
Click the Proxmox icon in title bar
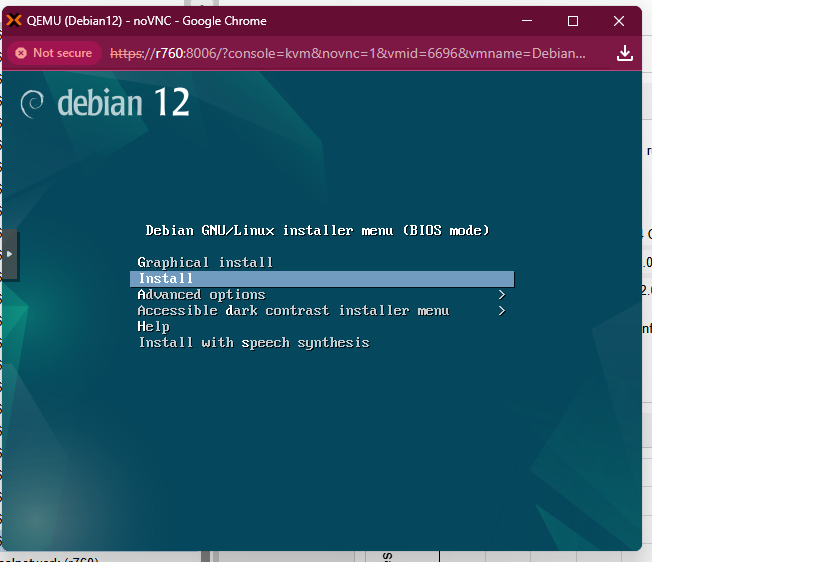click(x=15, y=21)
